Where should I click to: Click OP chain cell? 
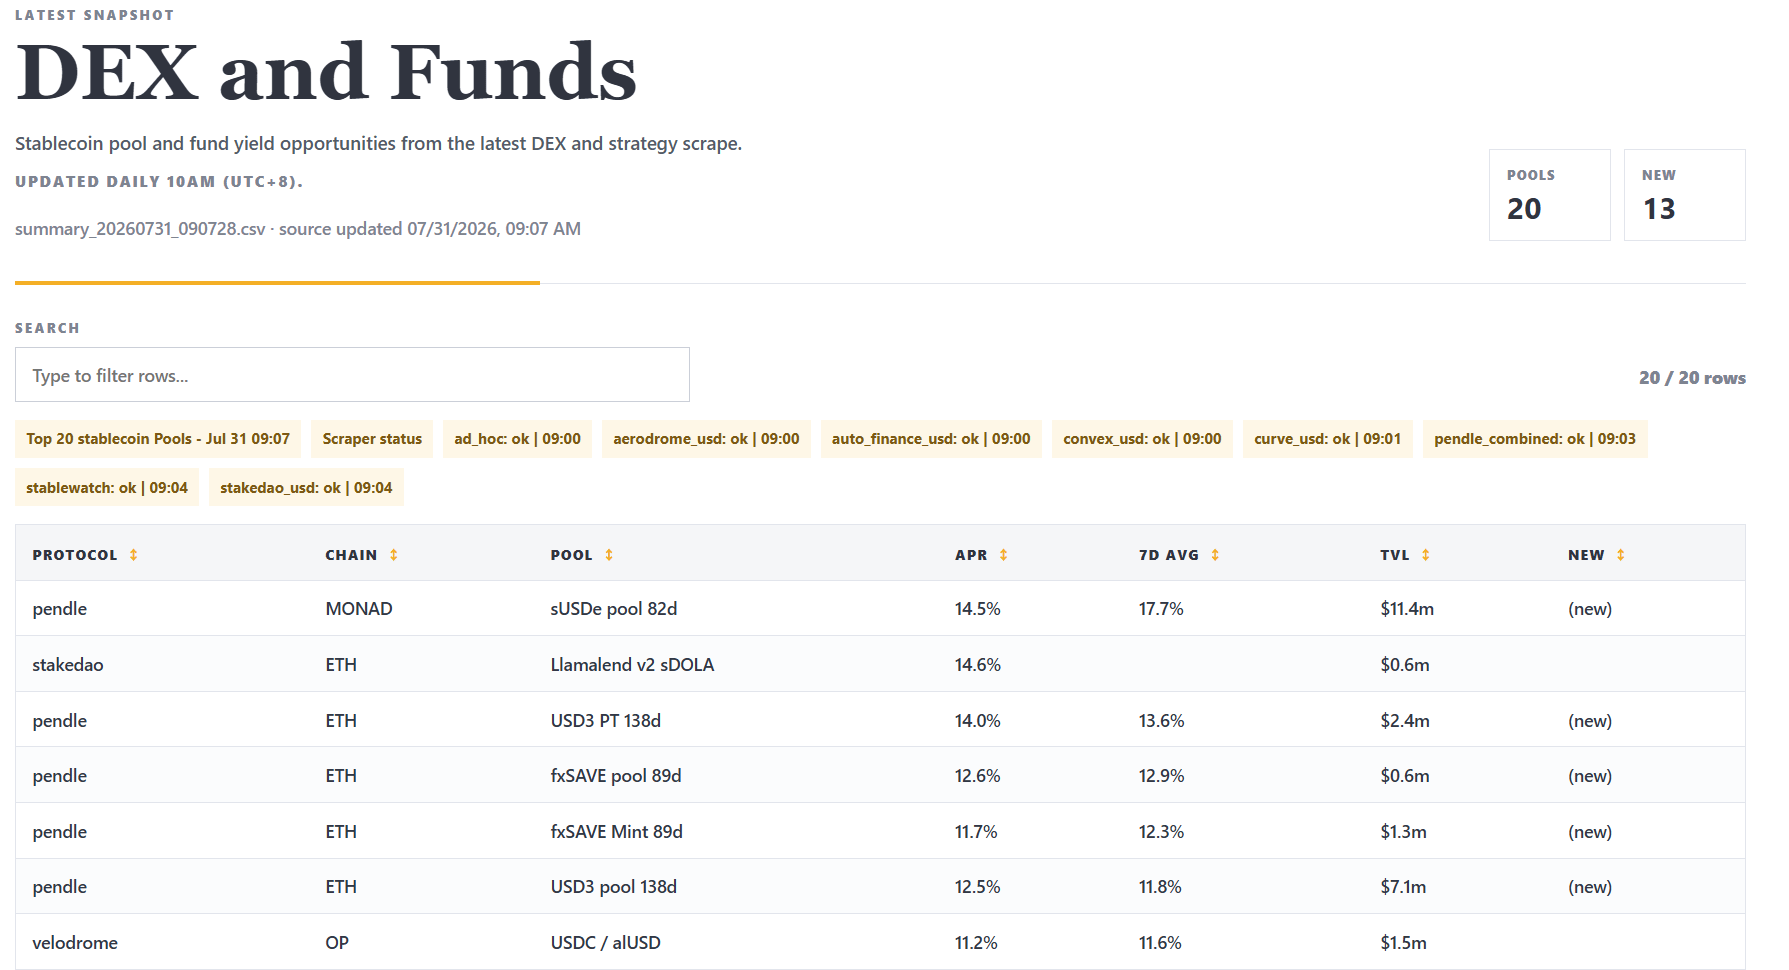337,943
